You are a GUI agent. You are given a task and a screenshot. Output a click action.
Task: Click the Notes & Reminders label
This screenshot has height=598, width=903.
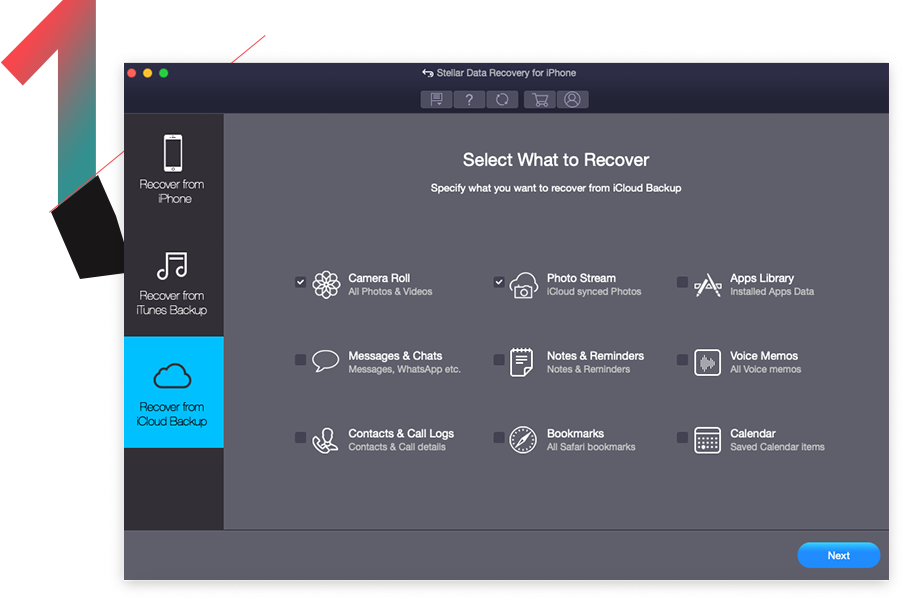point(595,356)
